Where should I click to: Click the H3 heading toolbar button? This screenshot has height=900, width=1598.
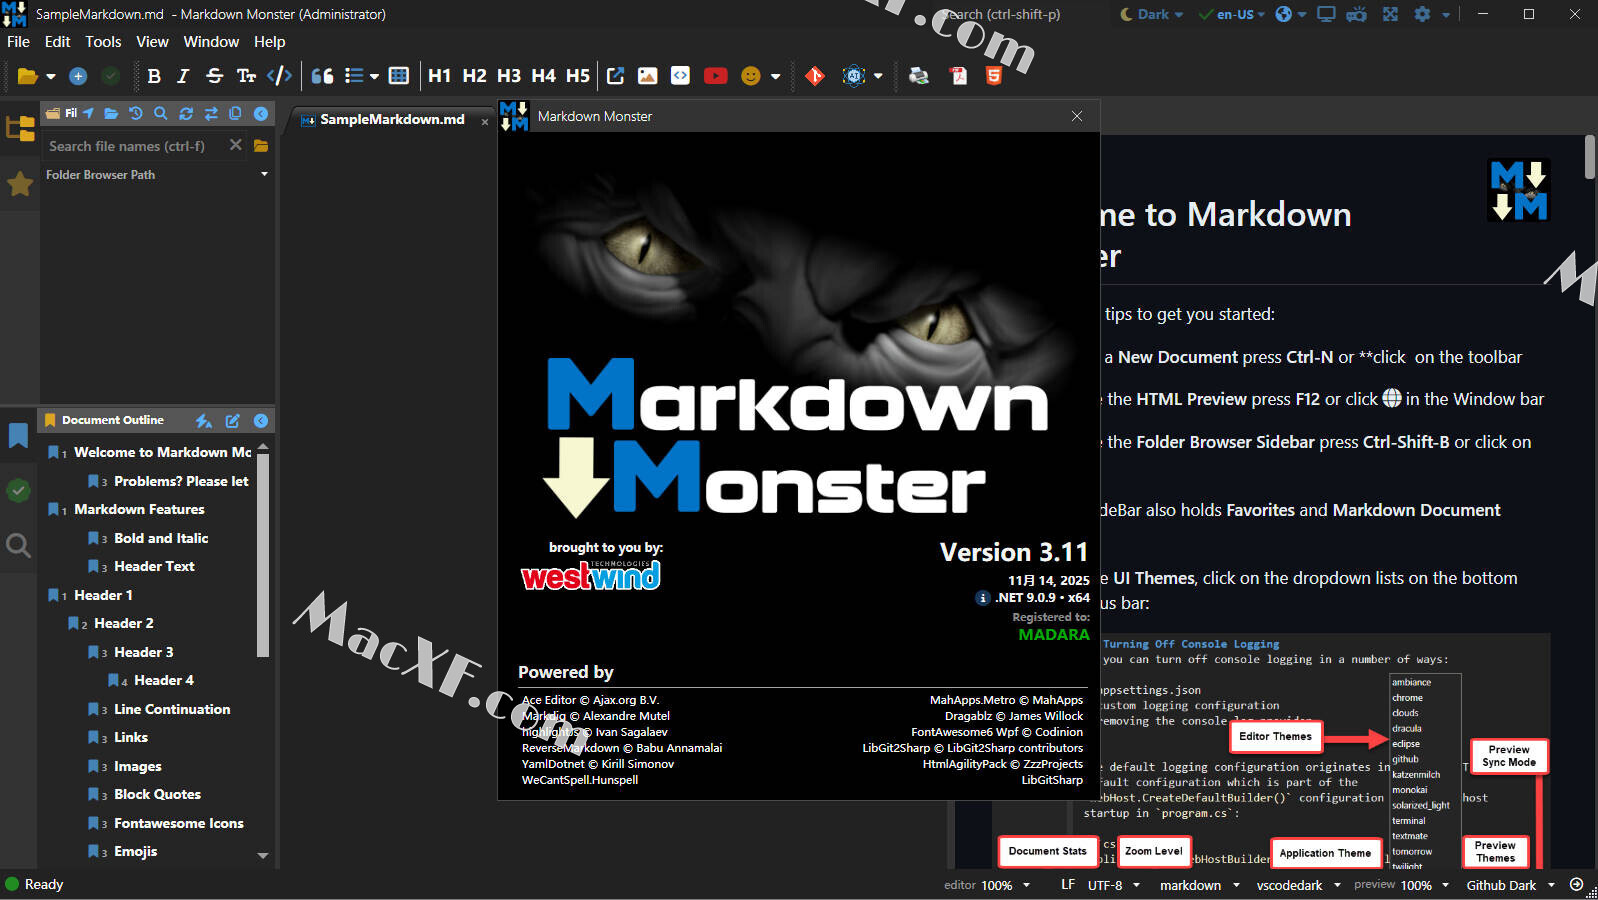pyautogui.click(x=509, y=76)
